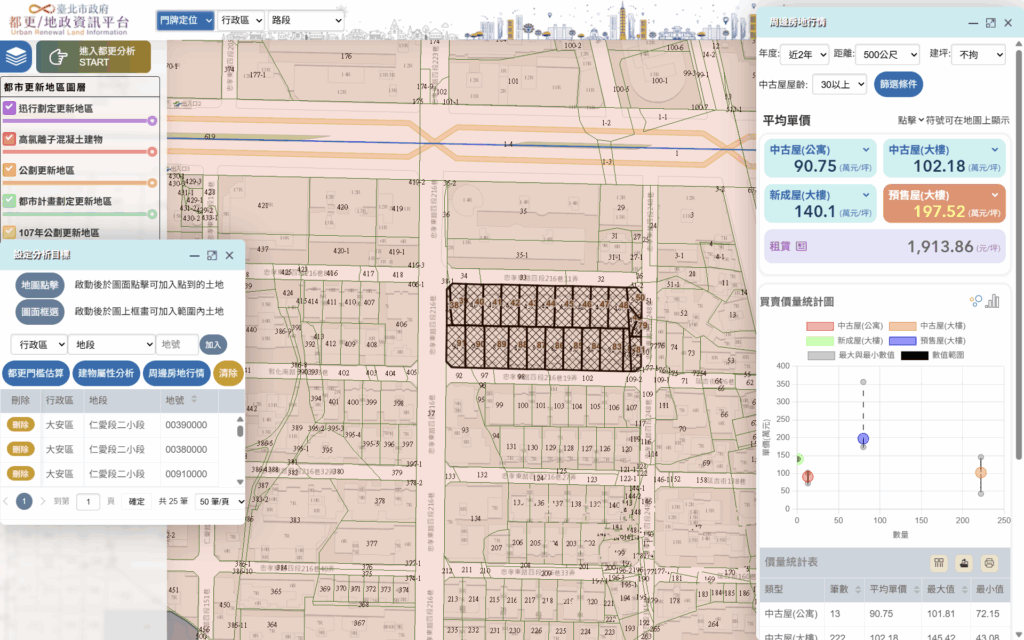Sort by 平均單價 column

click(916, 589)
